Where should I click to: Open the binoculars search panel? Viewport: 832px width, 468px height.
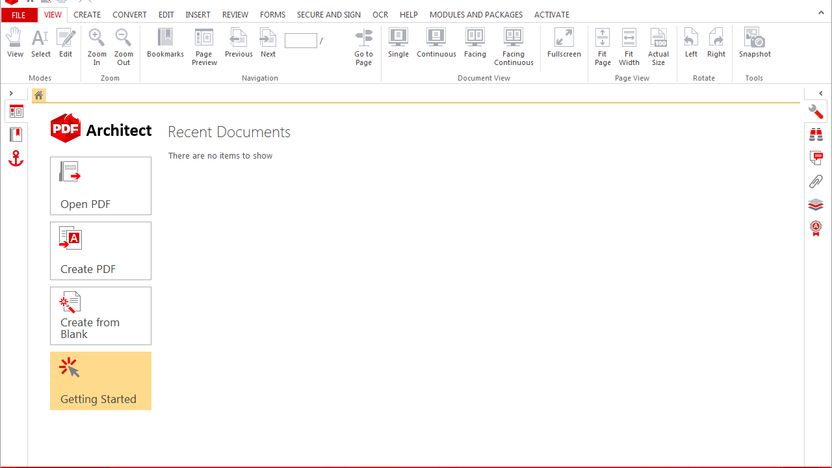pos(816,134)
